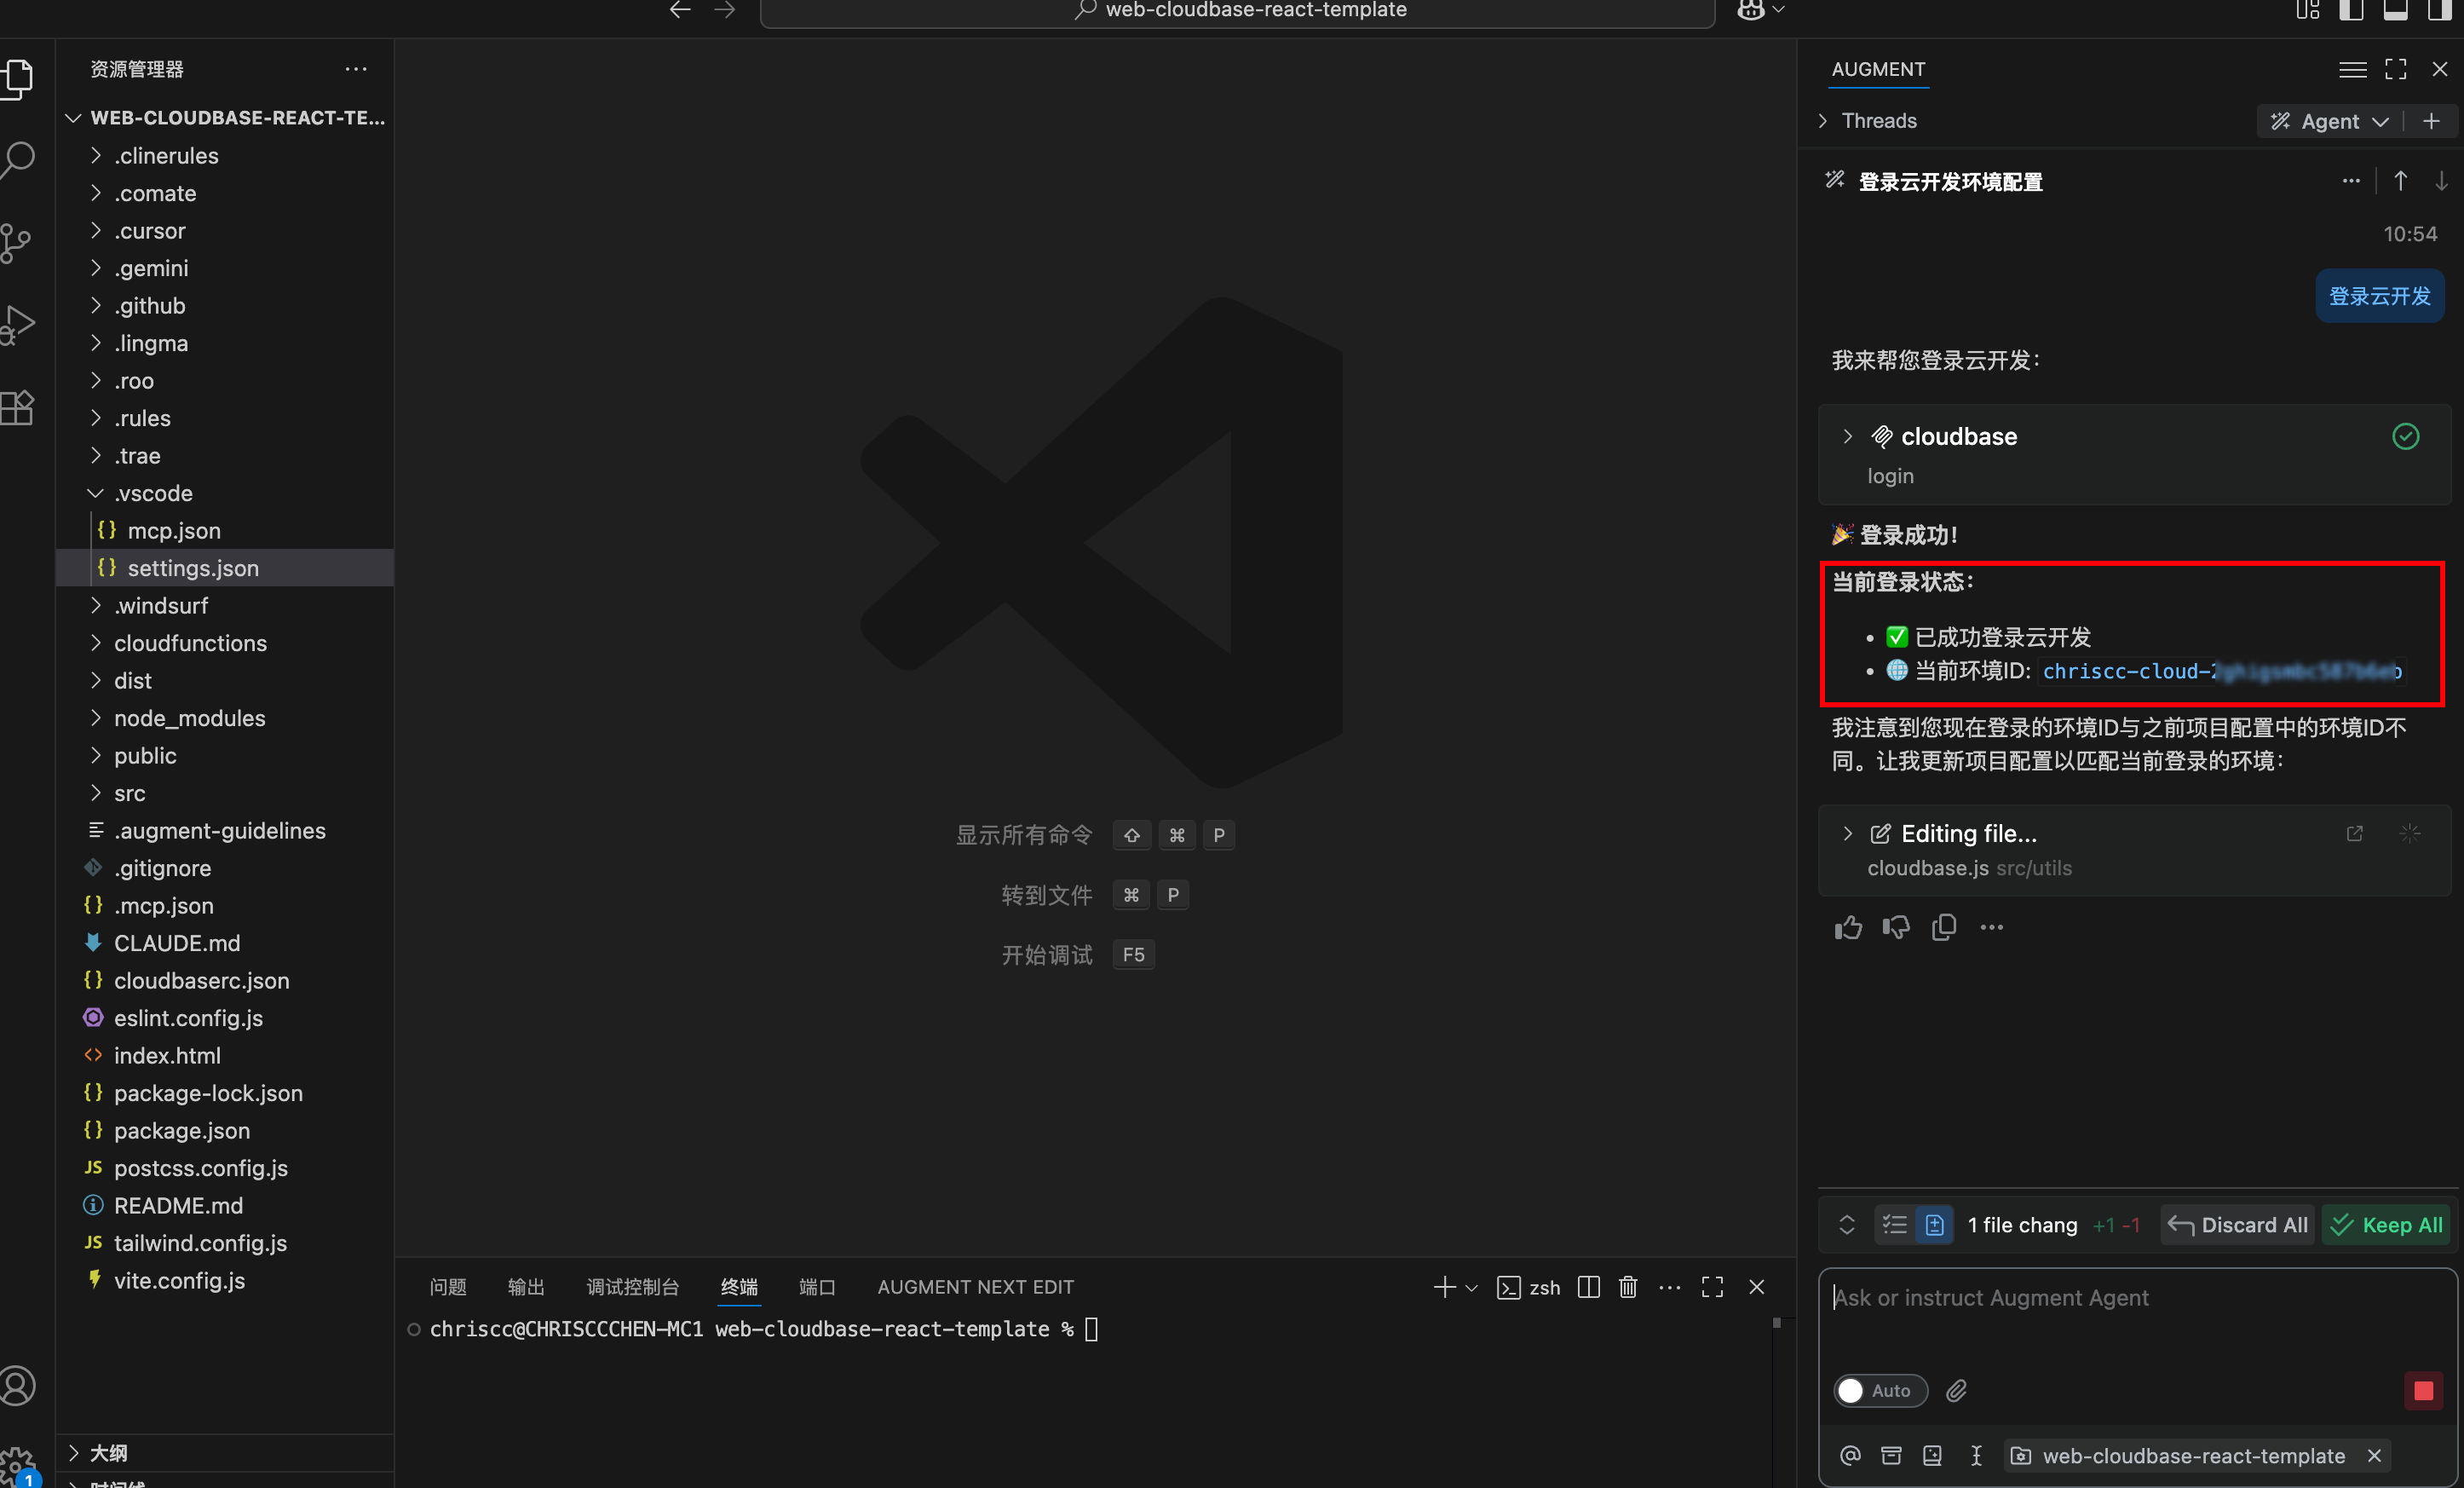Screen dimensions: 2464x1488
Task: Remove the web-cloudbase-react-template context chip
Action: pyautogui.click(x=2374, y=1455)
